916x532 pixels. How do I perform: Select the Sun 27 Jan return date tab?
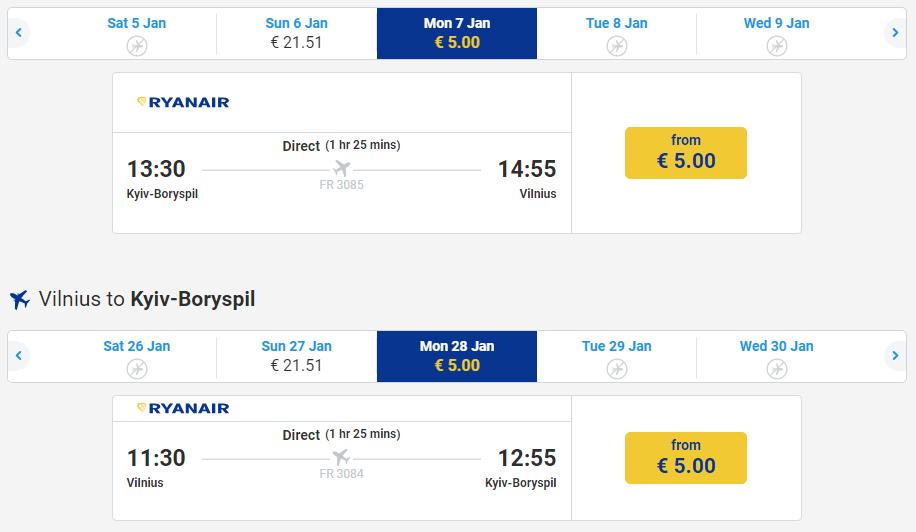point(297,356)
